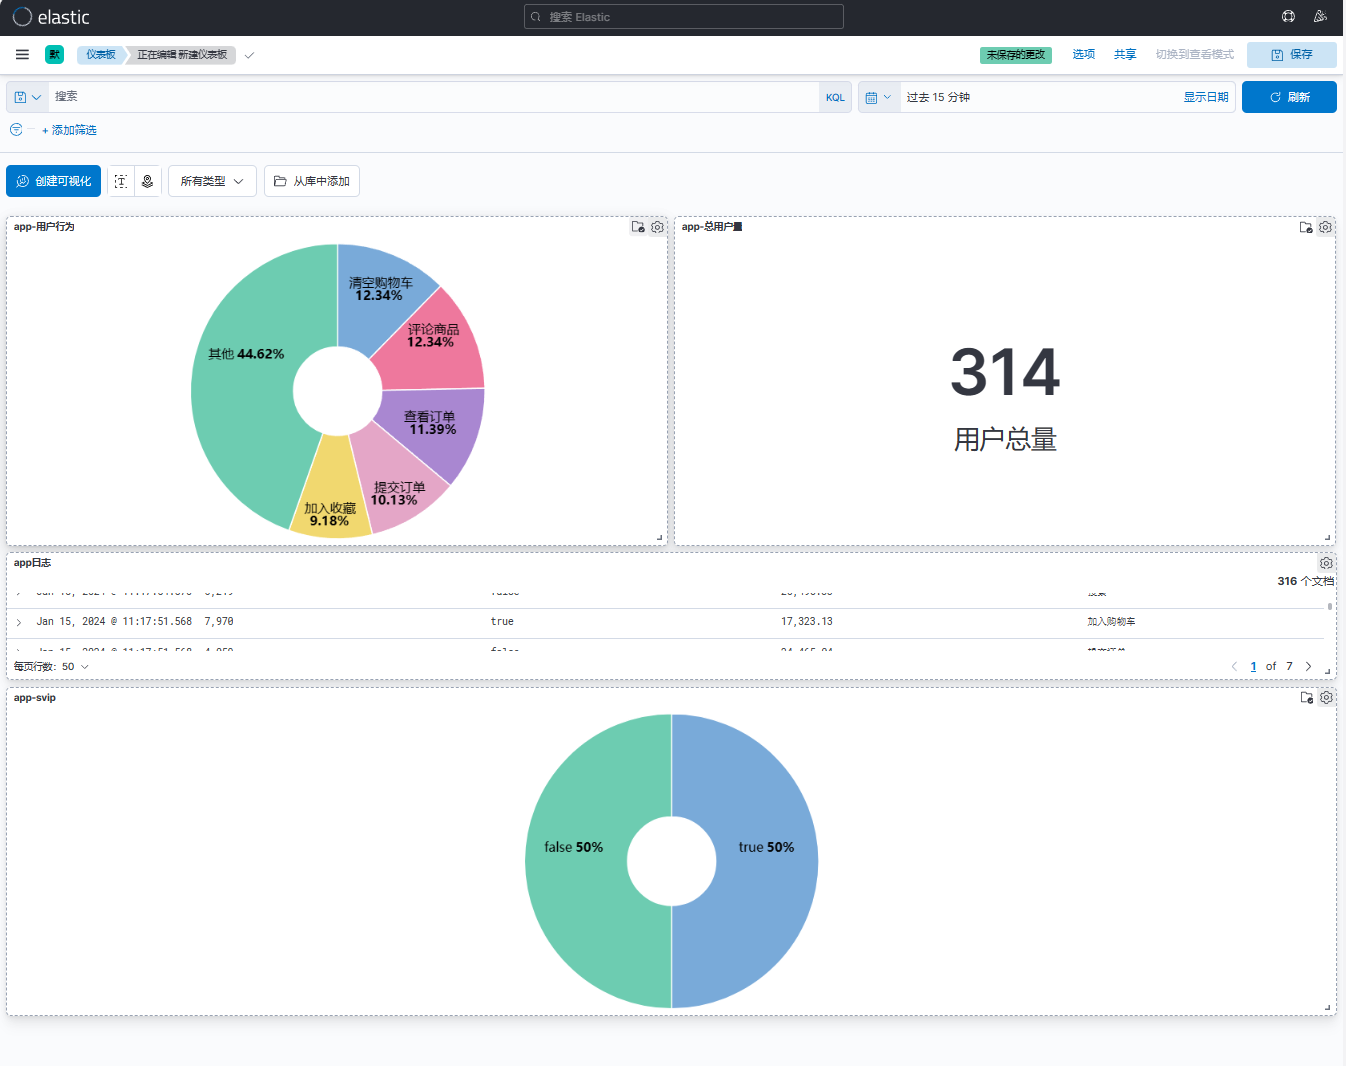1346x1066 pixels.
Task: Open the 选项 menu
Action: 1083,55
